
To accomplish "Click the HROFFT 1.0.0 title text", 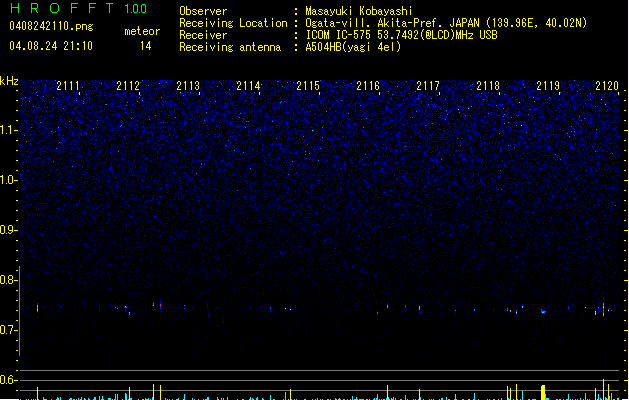I will point(78,8).
